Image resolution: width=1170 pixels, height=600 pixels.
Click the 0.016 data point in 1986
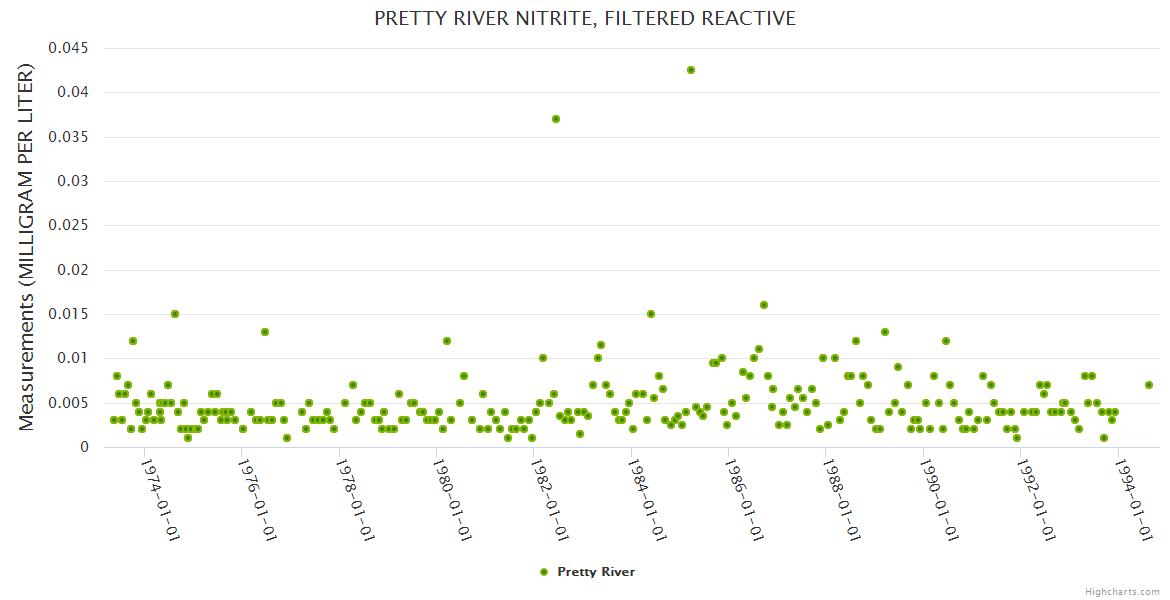pos(764,305)
